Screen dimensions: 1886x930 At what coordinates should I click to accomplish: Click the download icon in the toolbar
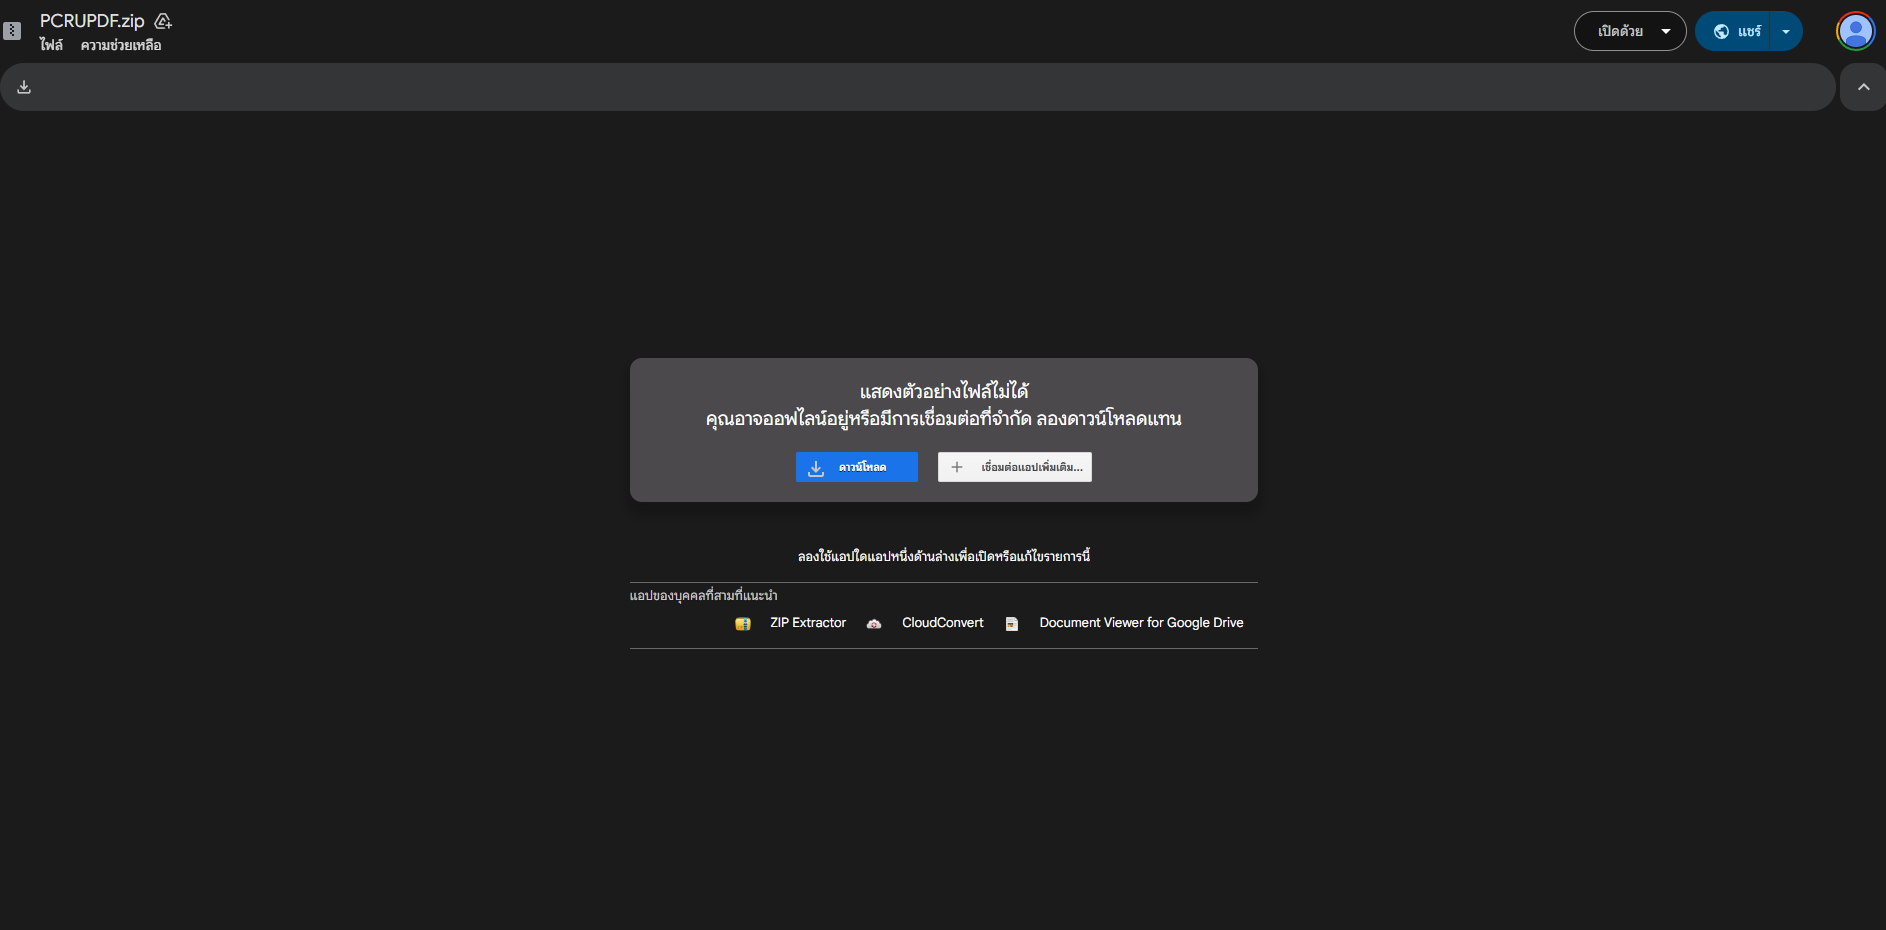[x=24, y=87]
